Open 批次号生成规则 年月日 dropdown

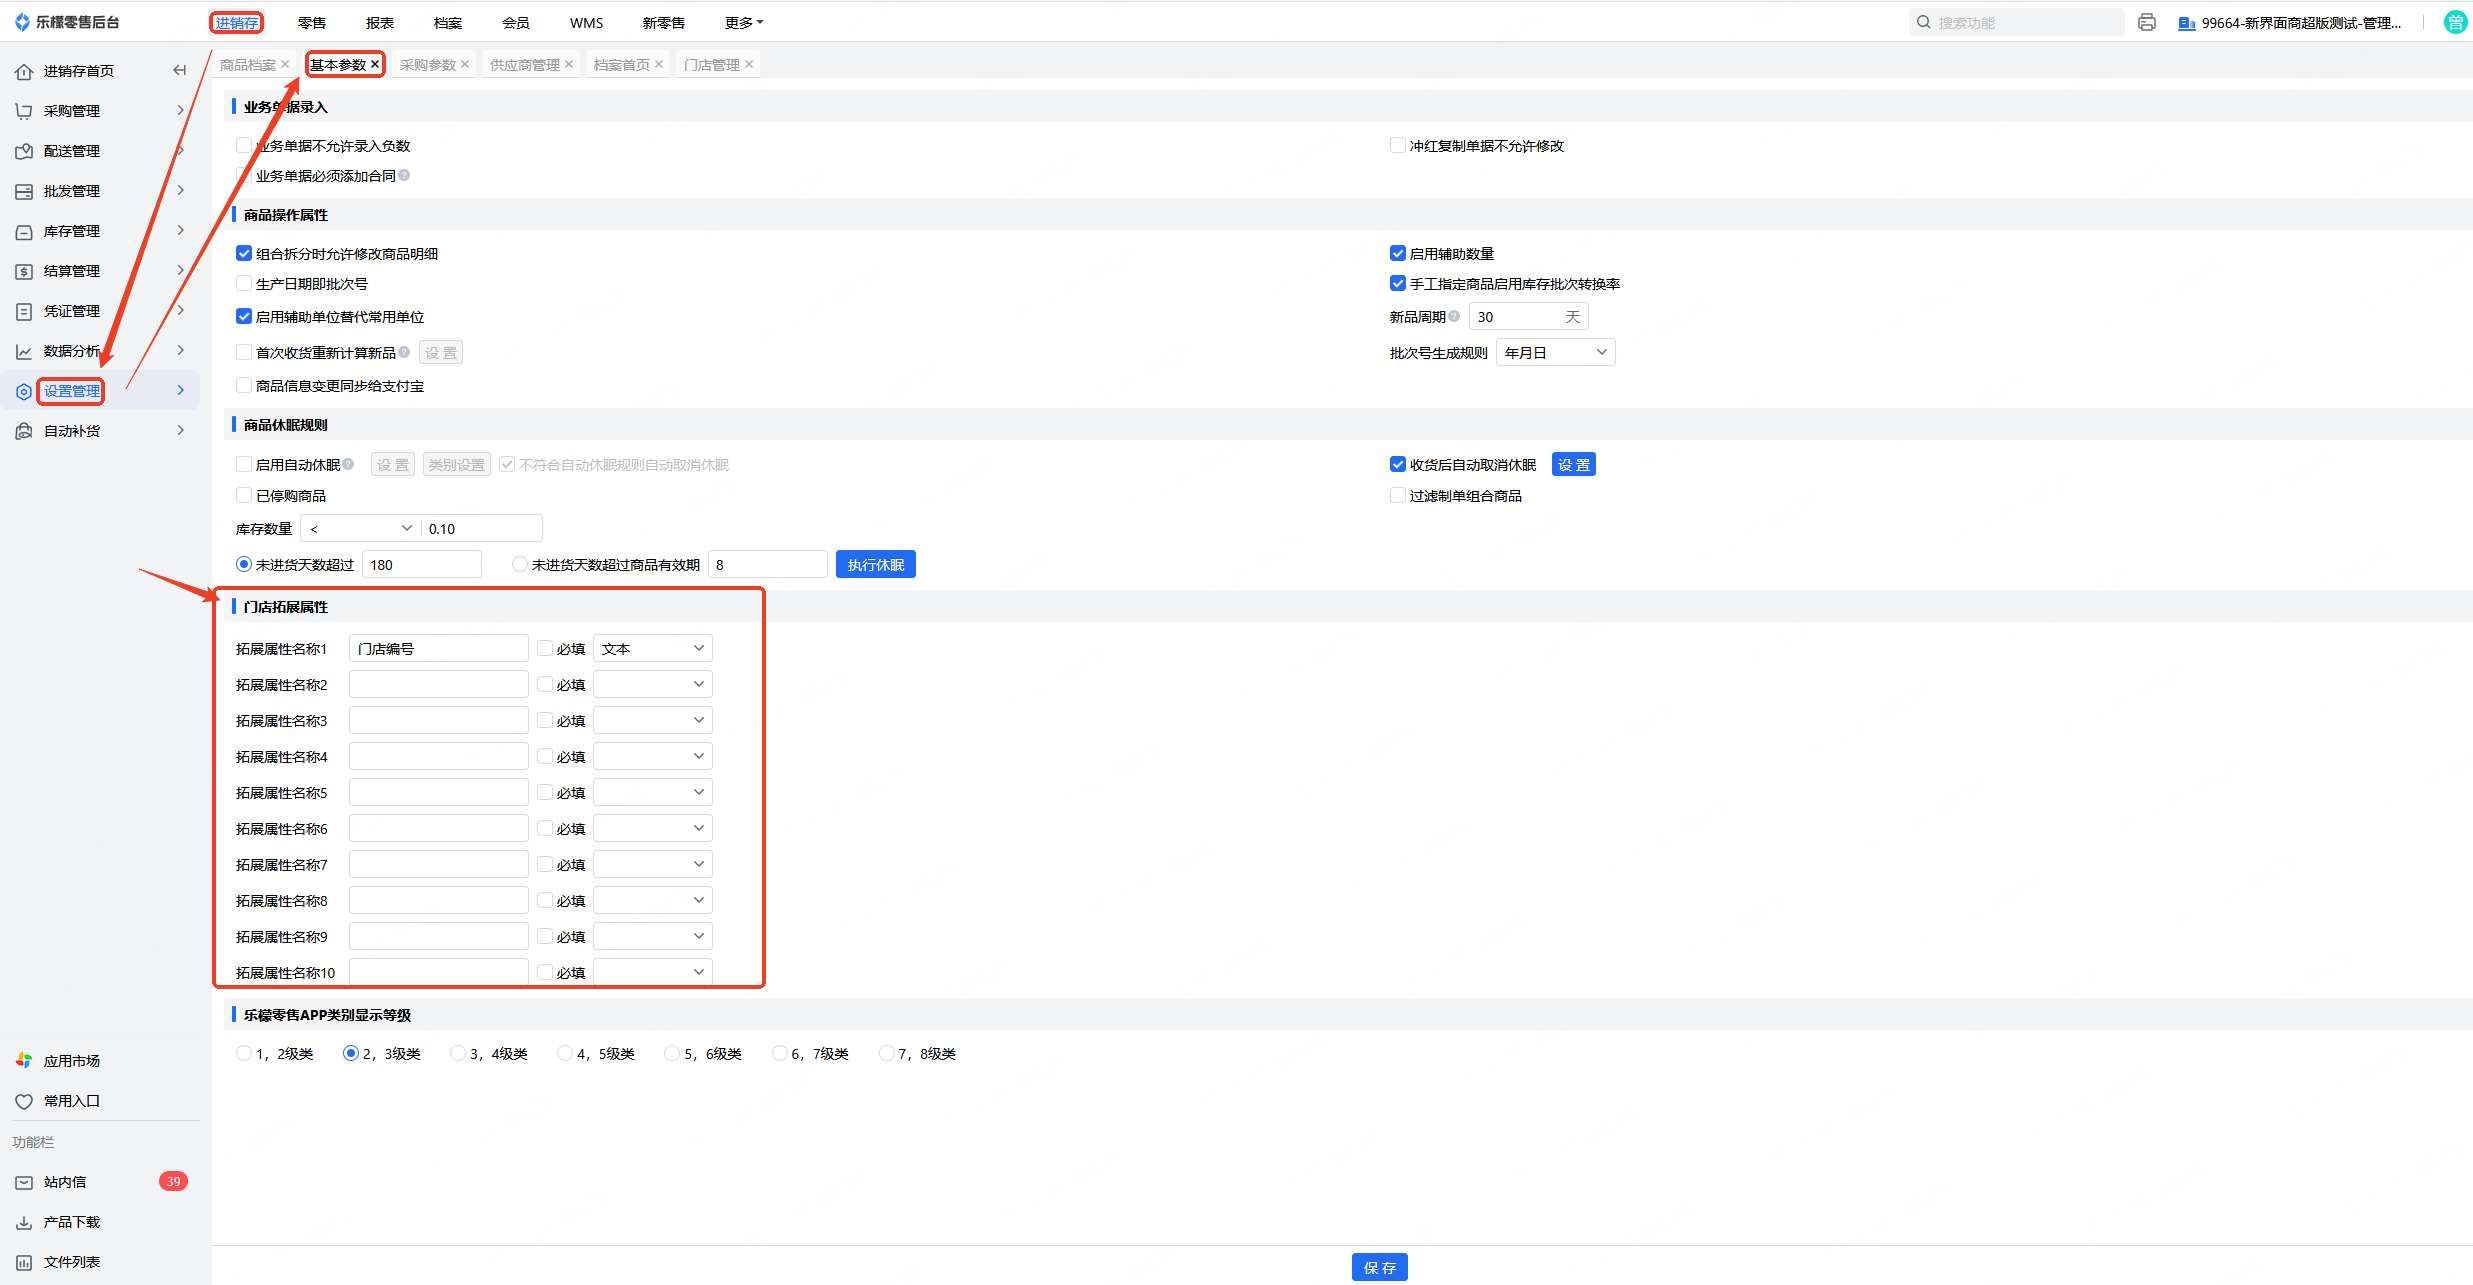coord(1555,352)
